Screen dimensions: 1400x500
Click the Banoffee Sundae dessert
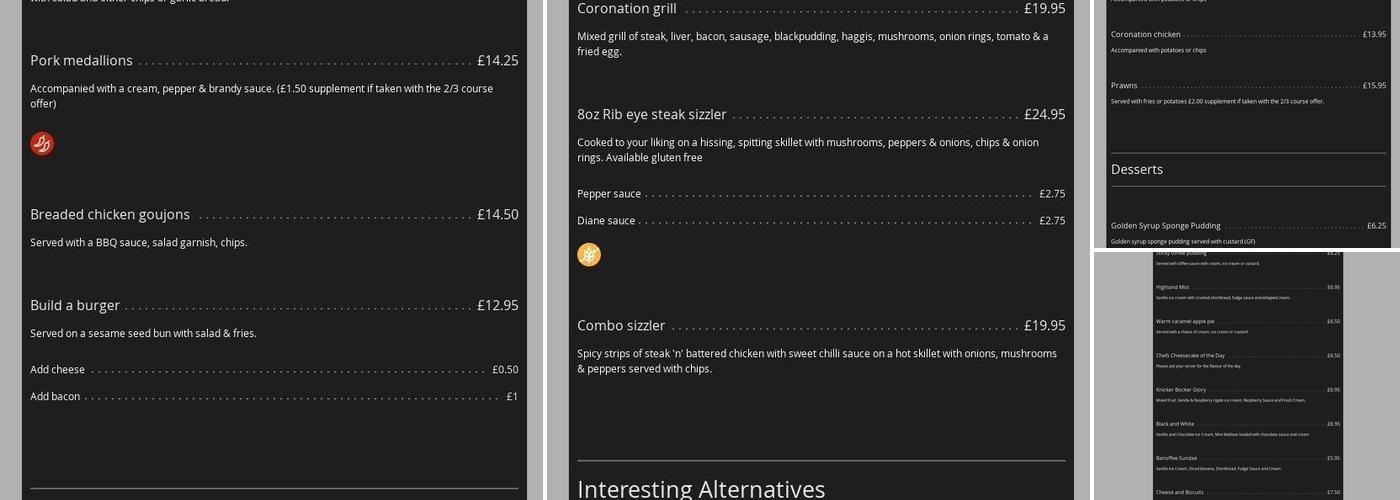pyautogui.click(x=1176, y=458)
